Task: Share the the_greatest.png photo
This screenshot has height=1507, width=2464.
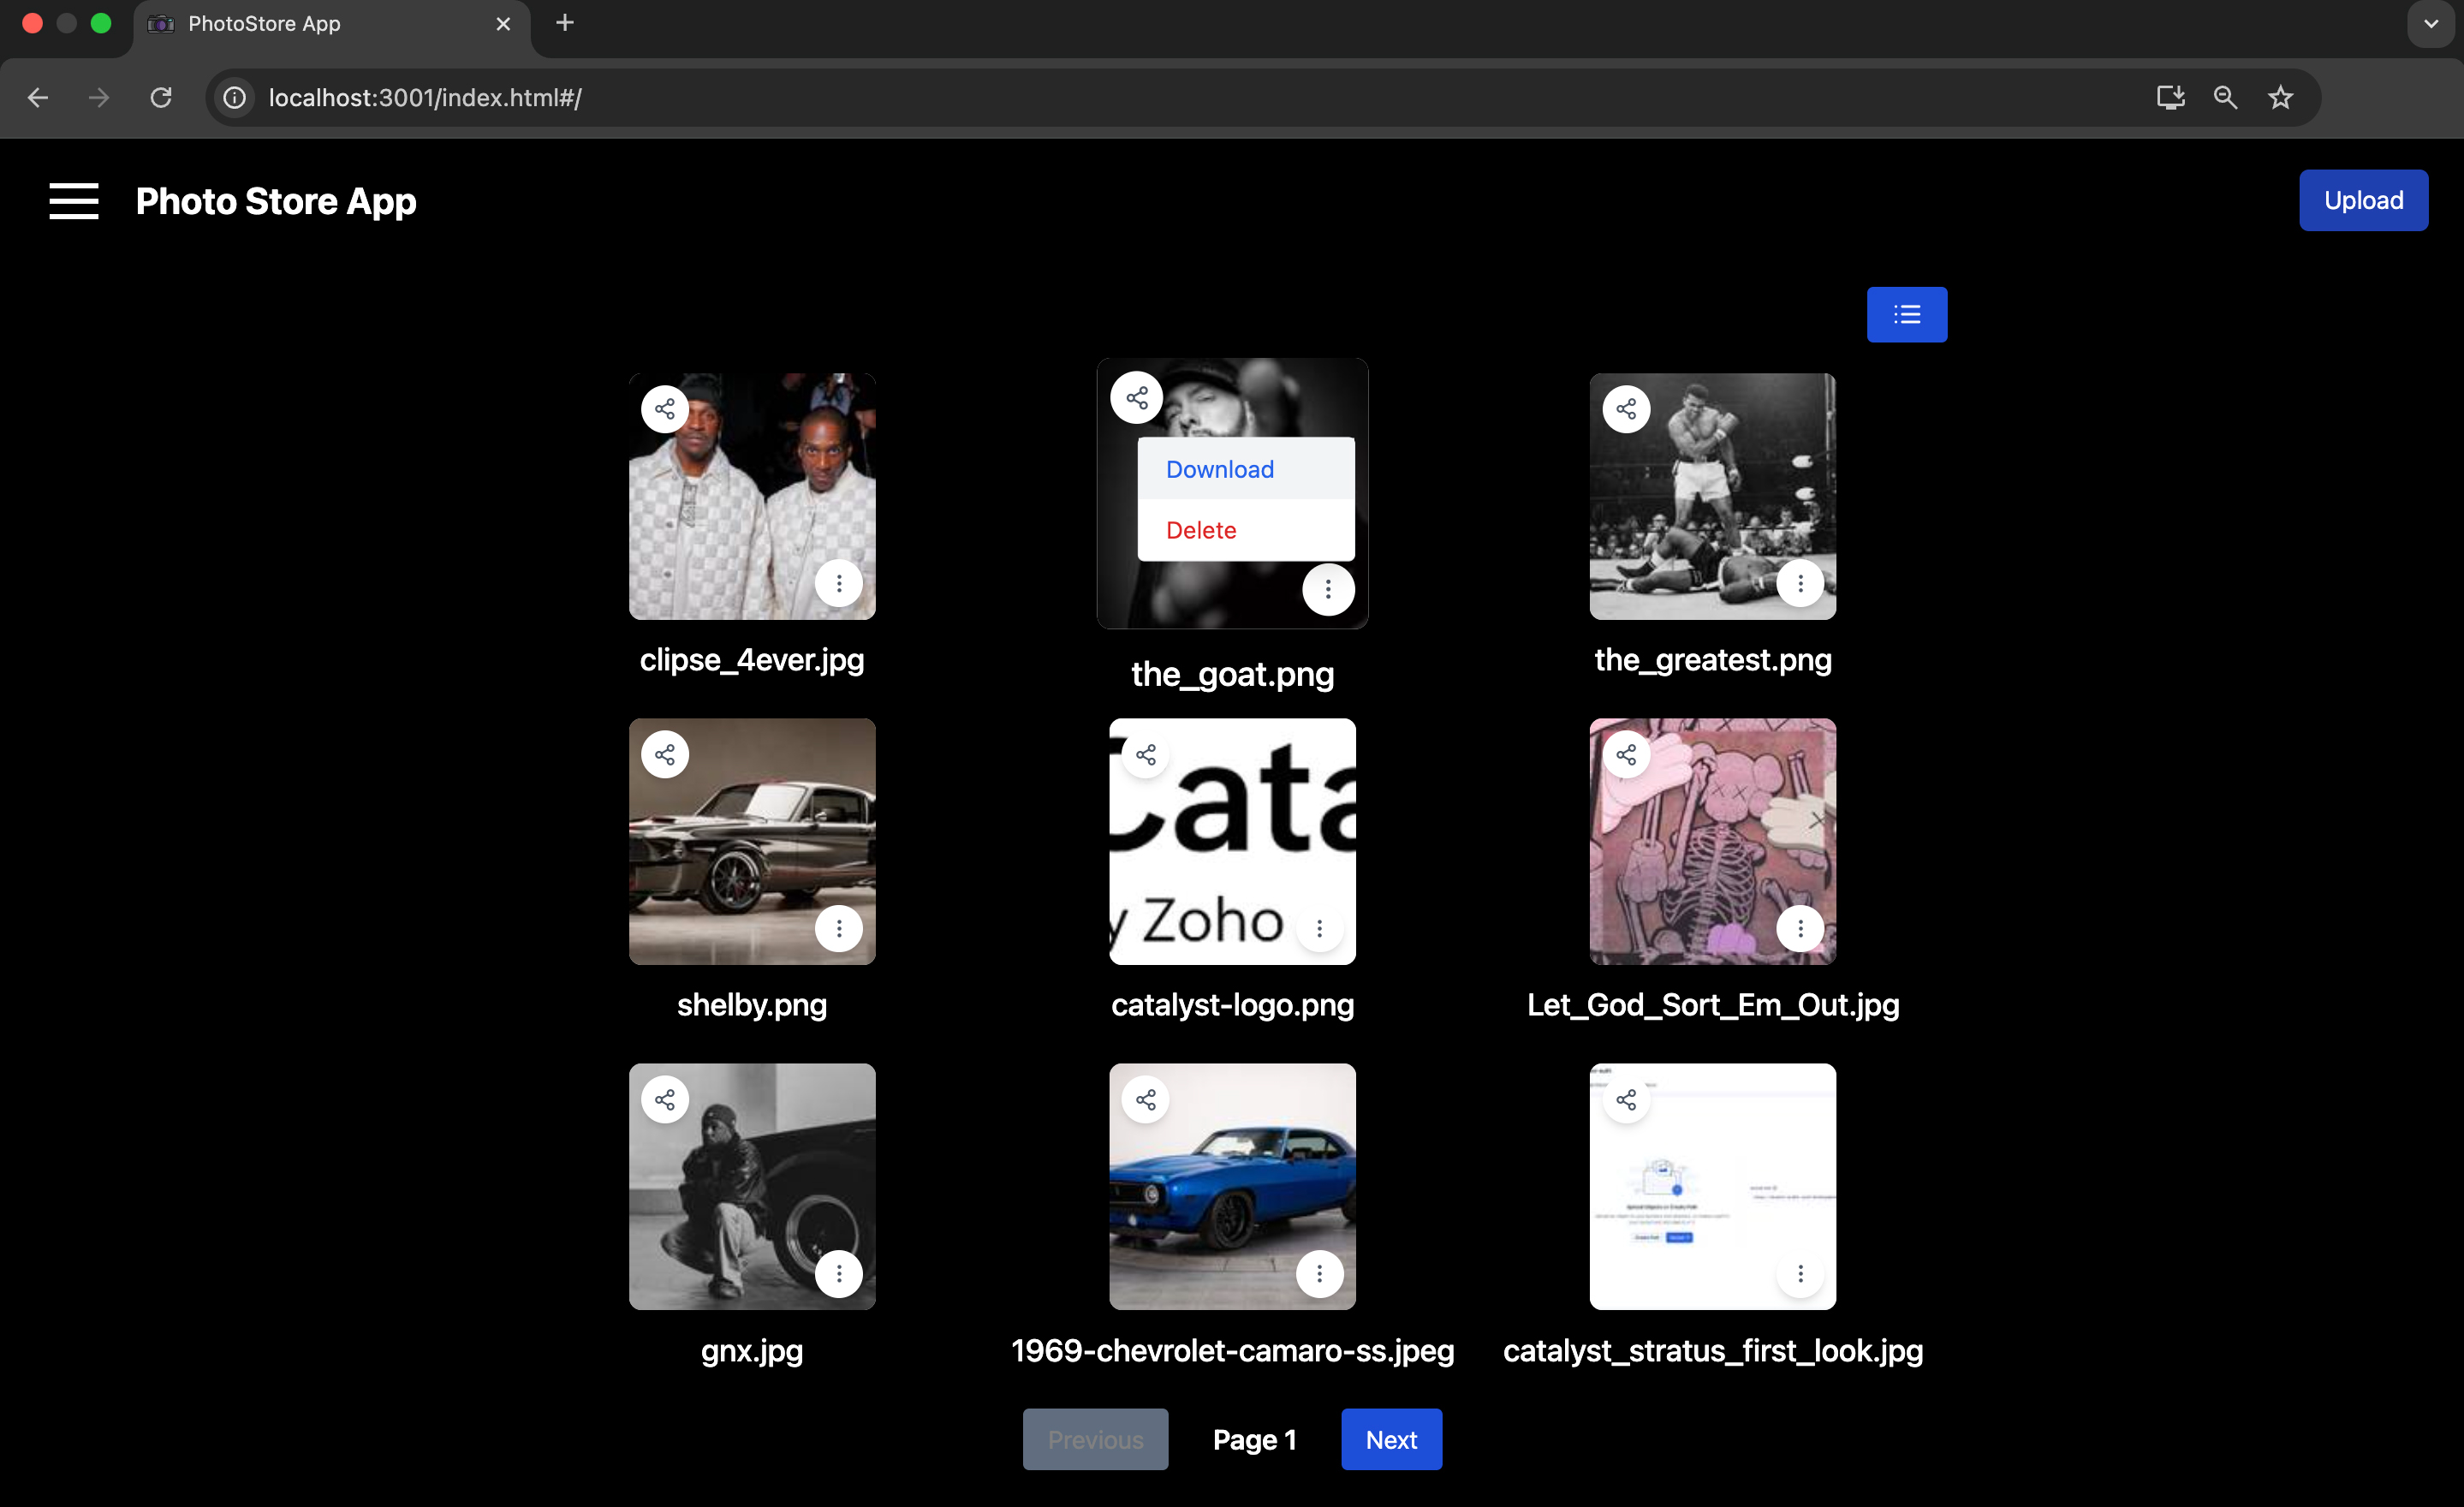Action: [1626, 409]
